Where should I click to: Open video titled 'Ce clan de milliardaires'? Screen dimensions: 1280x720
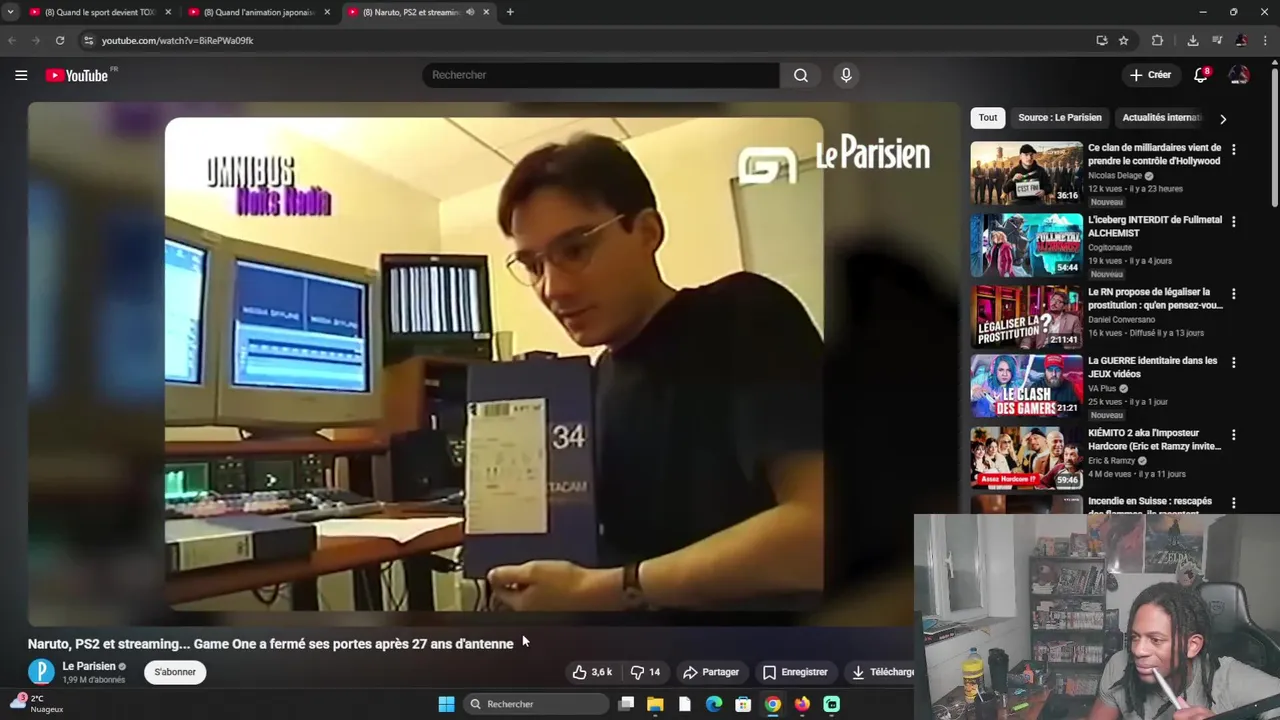(x=1154, y=154)
